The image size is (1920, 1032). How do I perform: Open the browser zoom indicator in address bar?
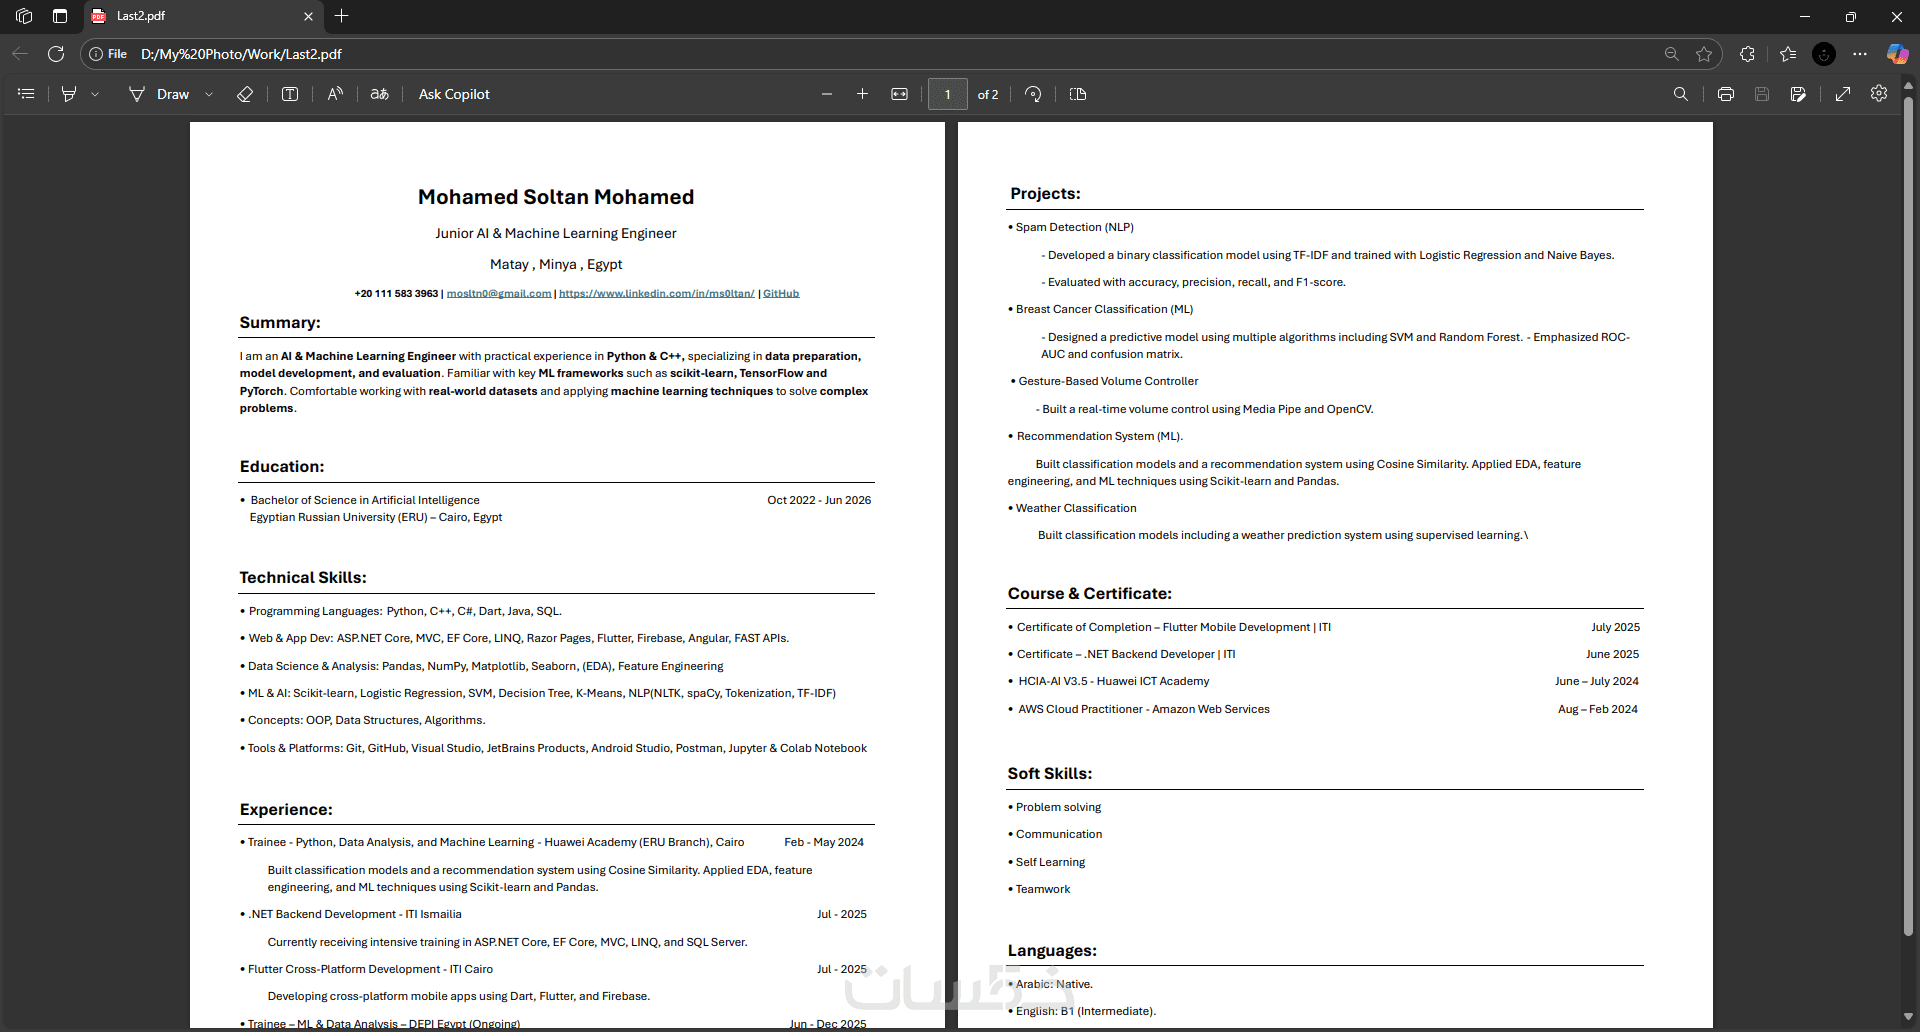(x=1672, y=54)
